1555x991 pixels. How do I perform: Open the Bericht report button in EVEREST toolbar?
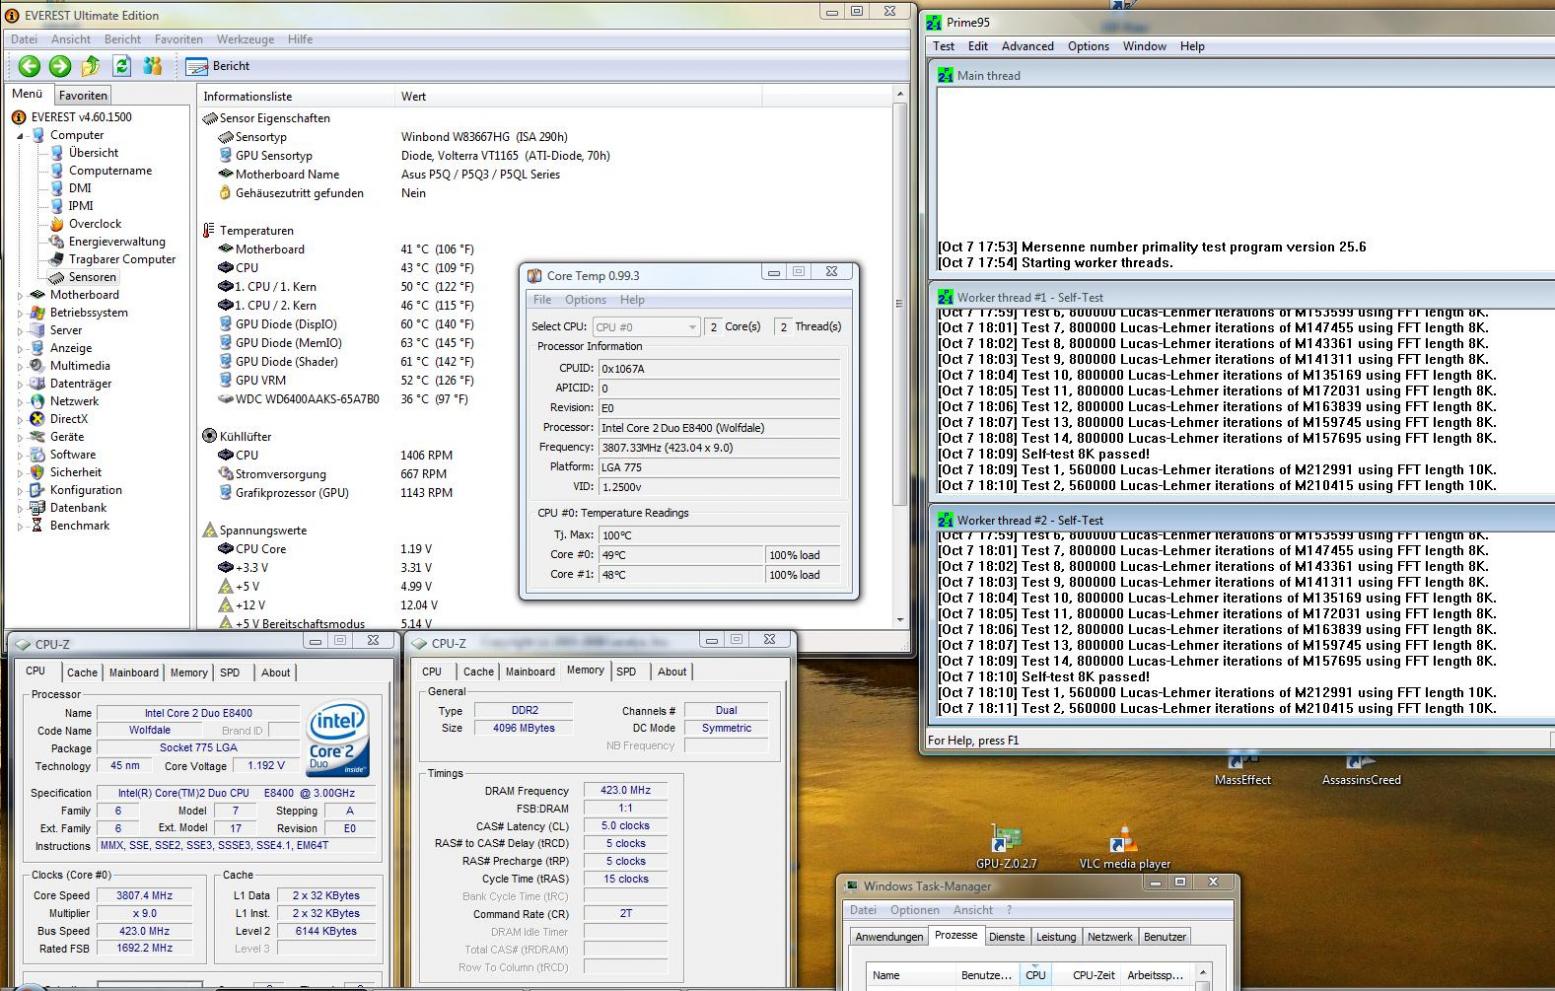tap(218, 66)
